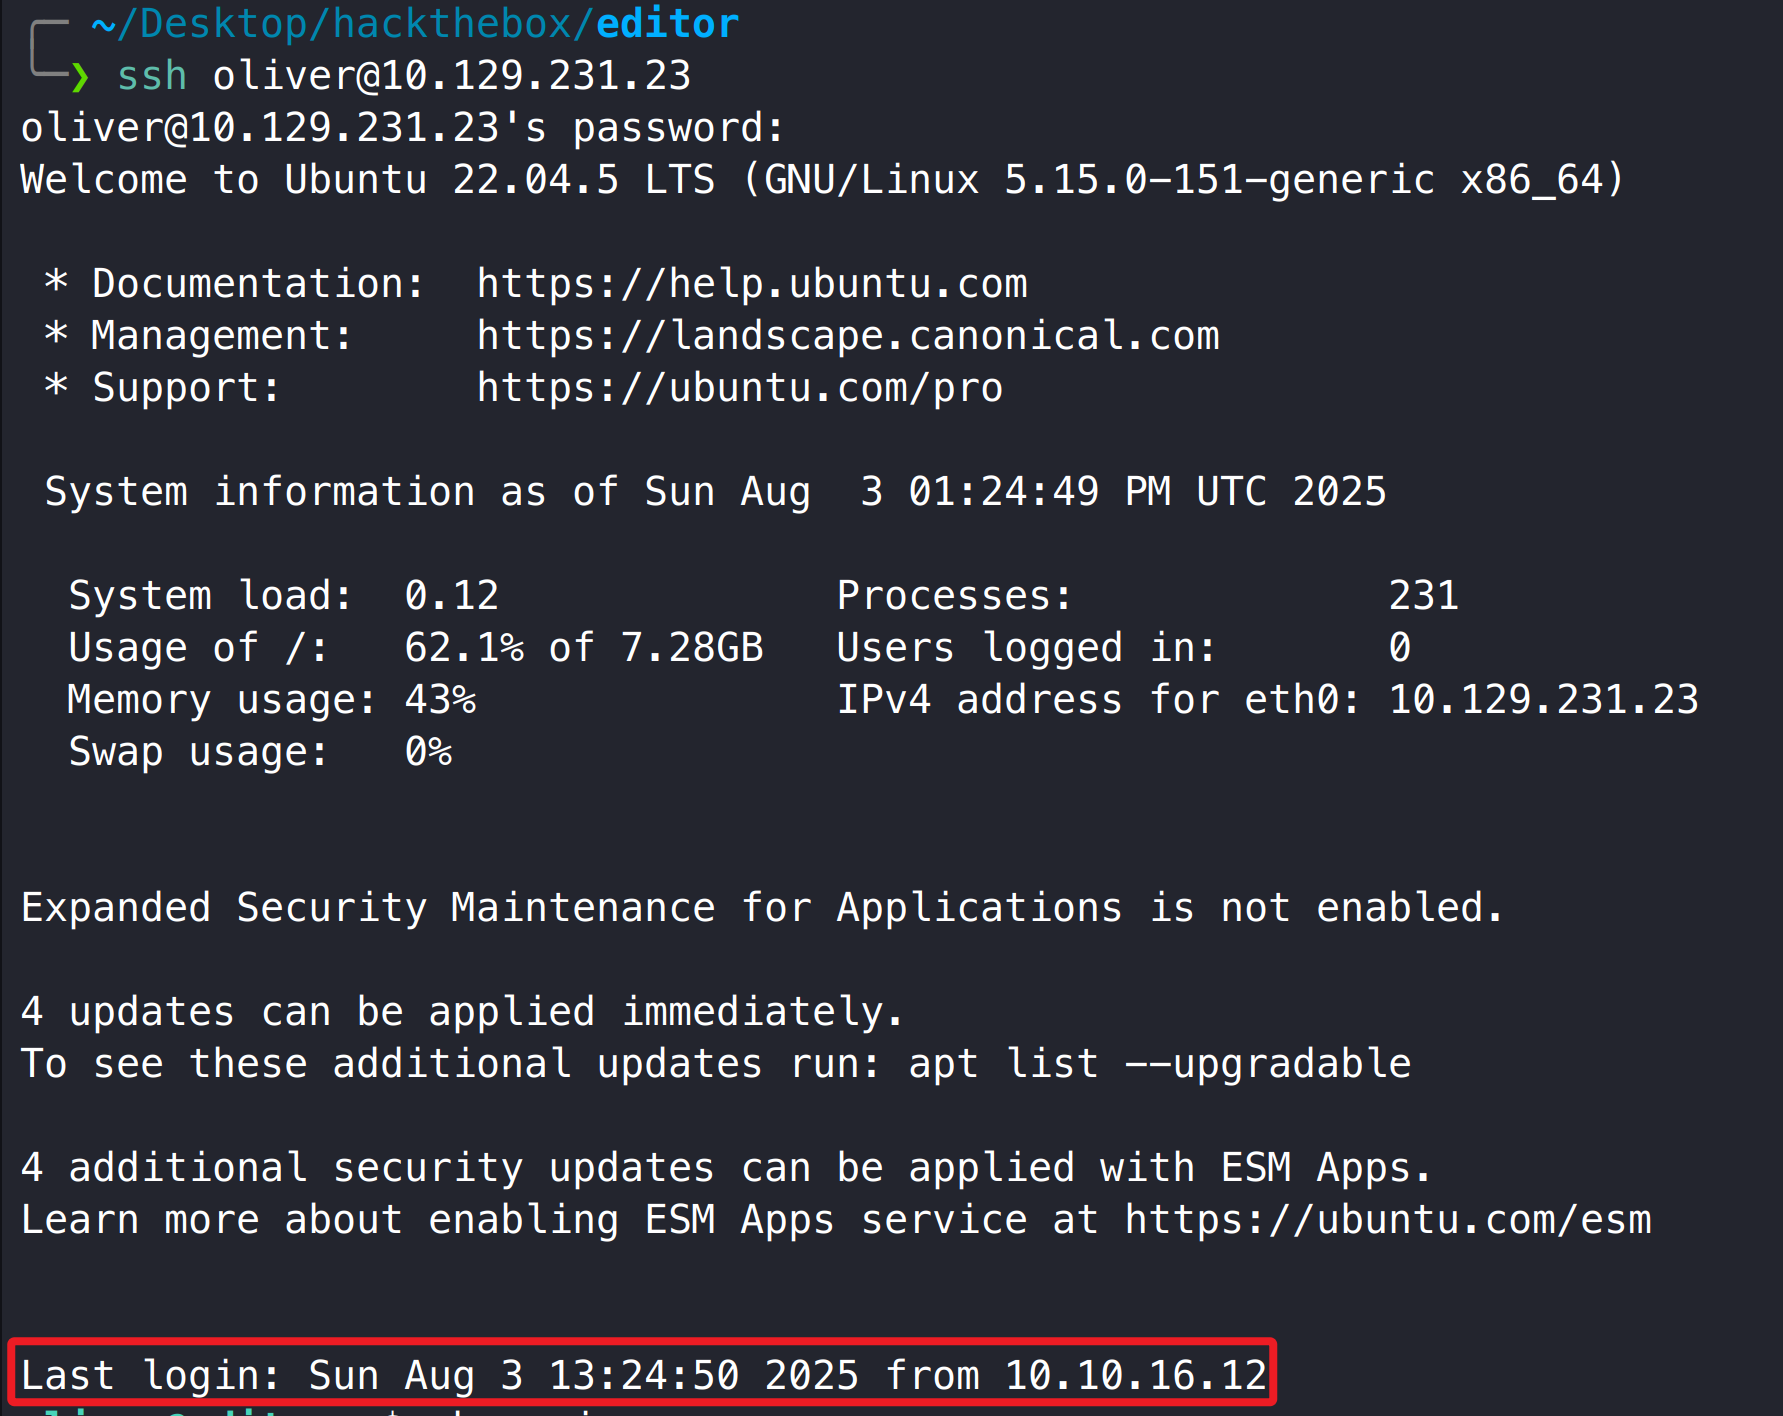
Task: Click the Swap usage 0% value
Action: (428, 752)
